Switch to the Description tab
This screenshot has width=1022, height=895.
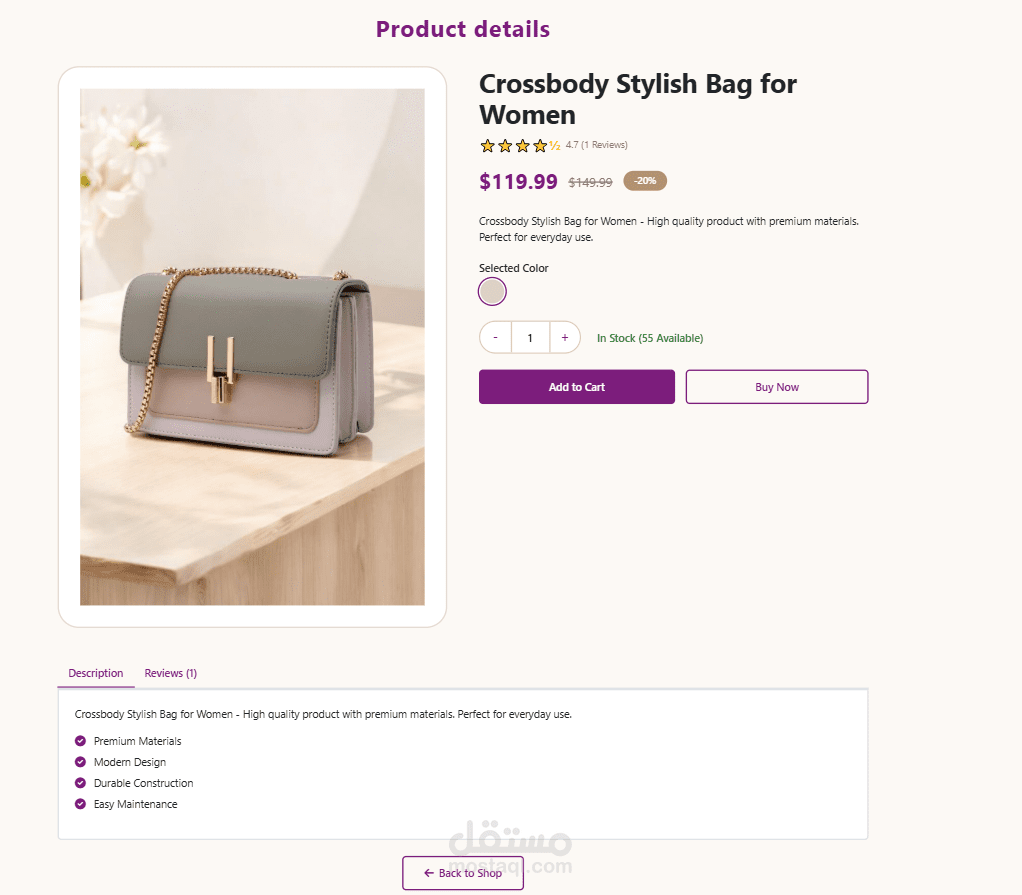point(96,673)
